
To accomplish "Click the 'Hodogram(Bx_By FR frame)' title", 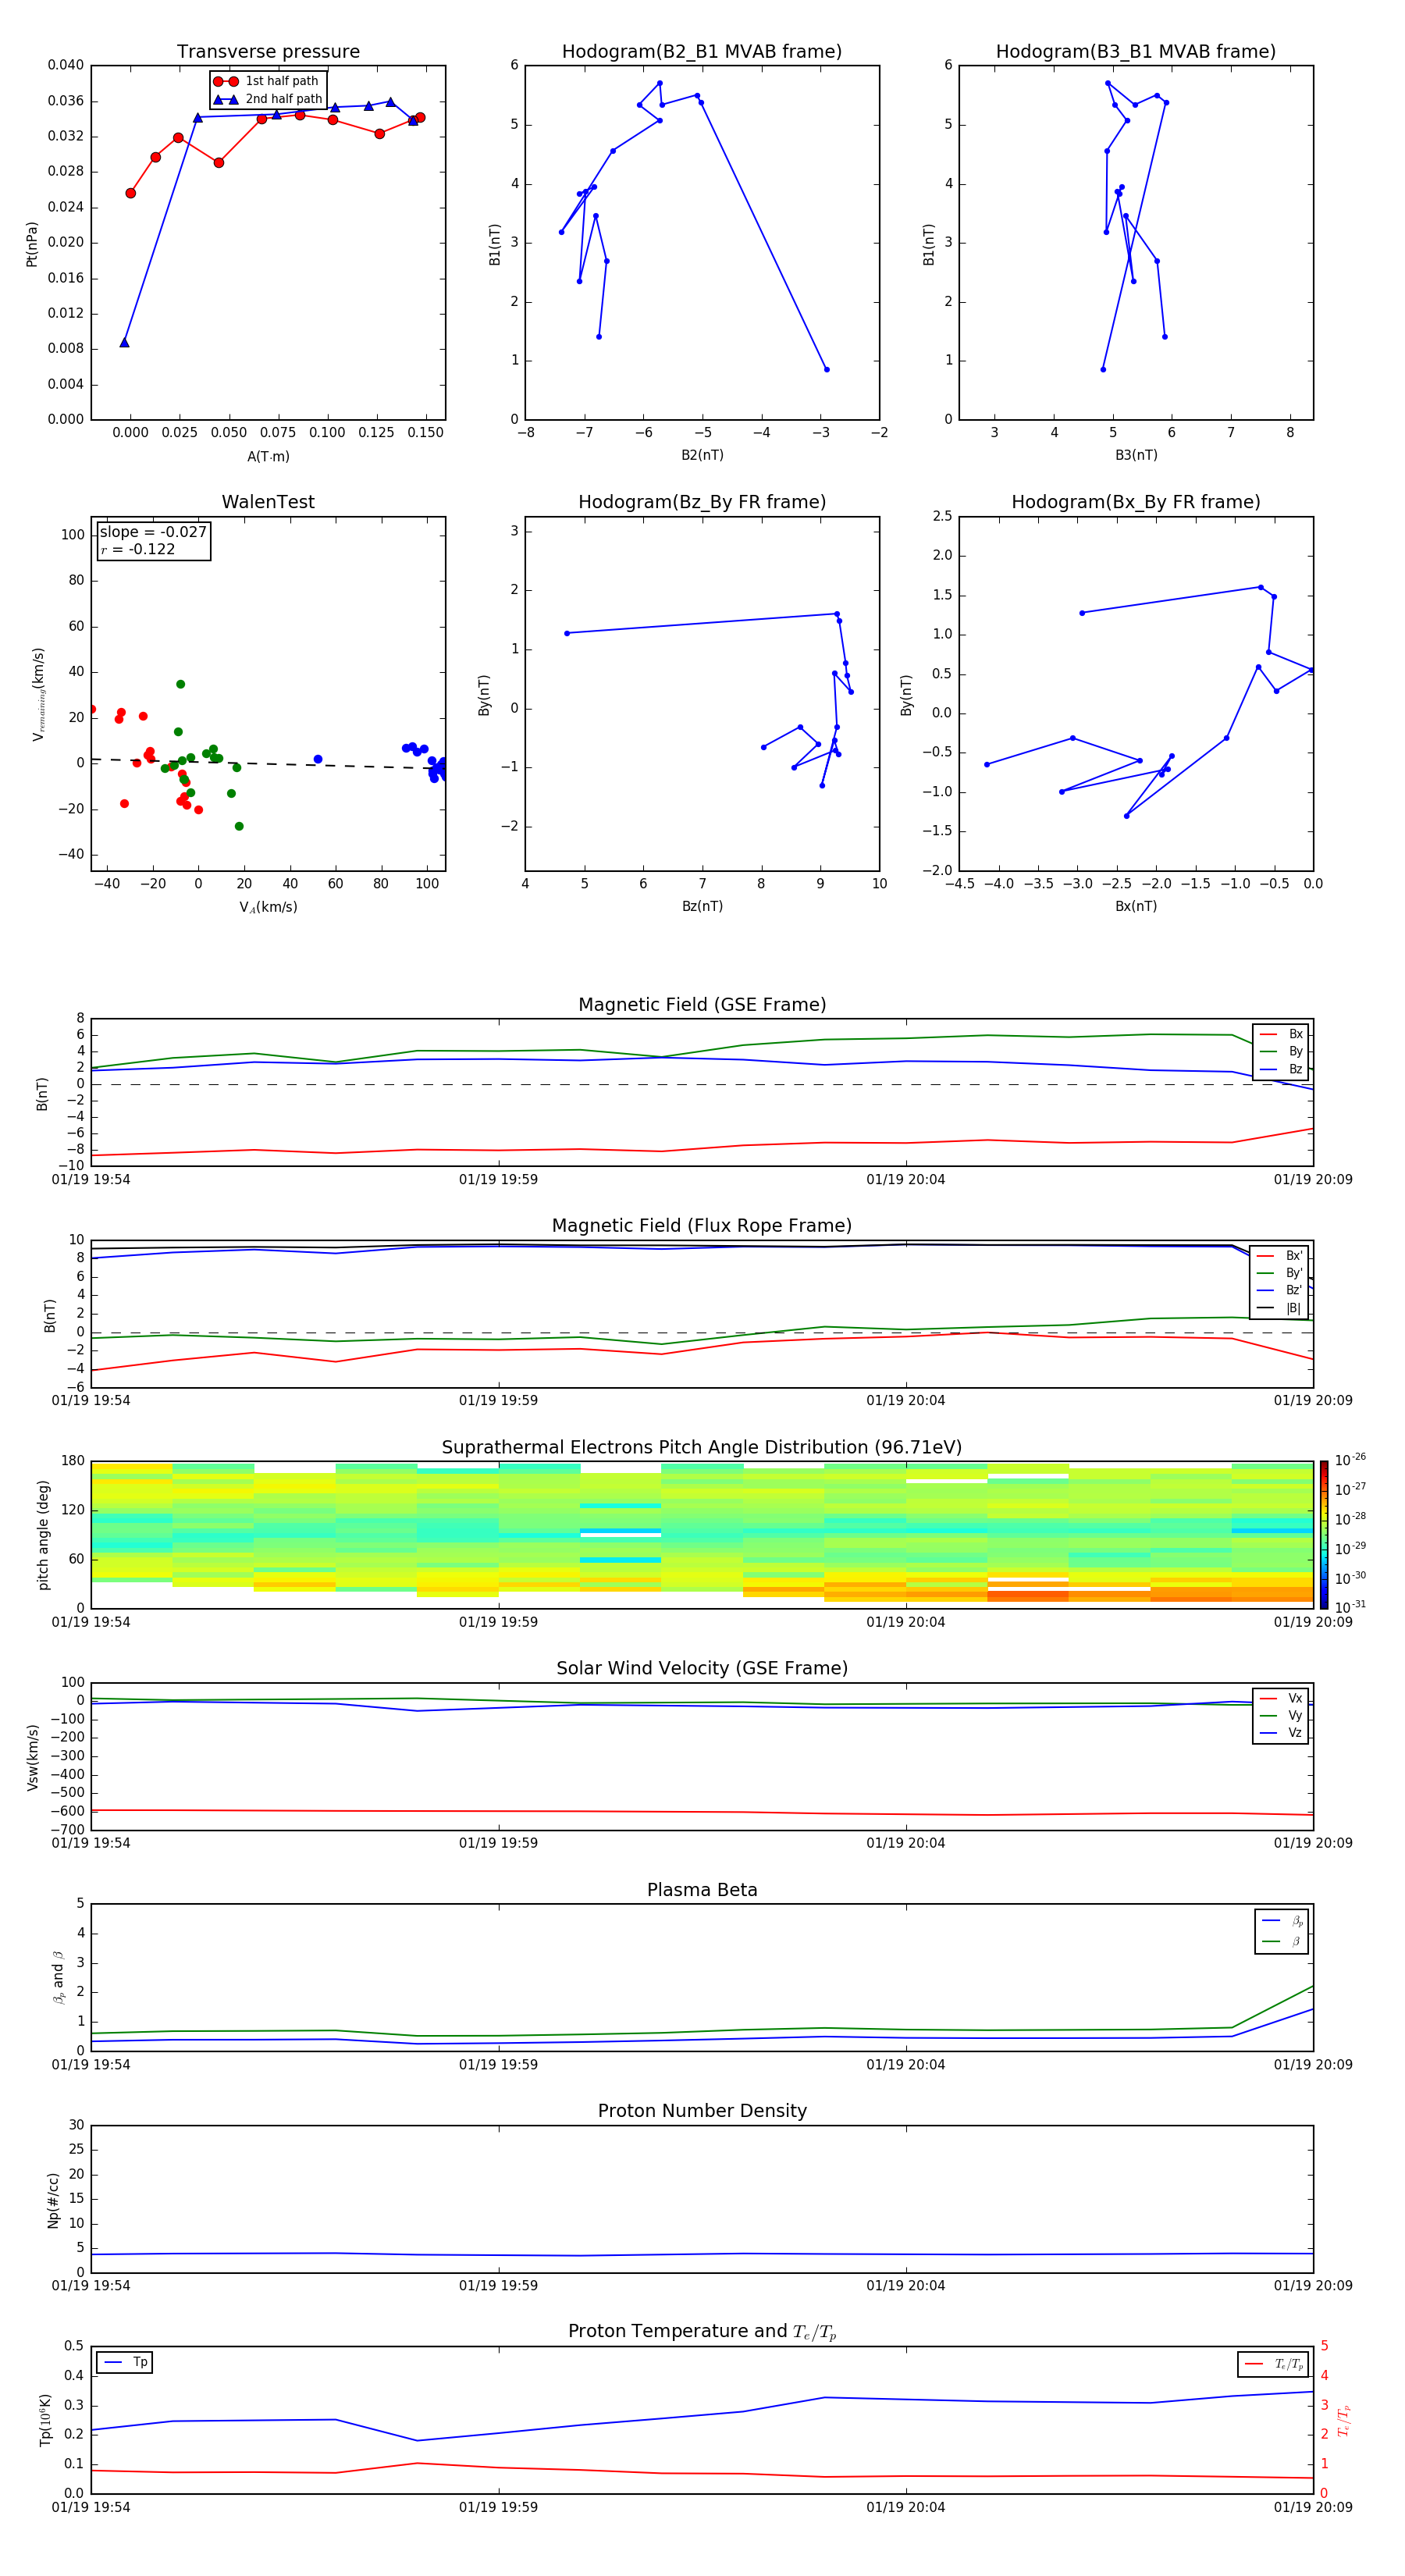I will pos(1136,502).
